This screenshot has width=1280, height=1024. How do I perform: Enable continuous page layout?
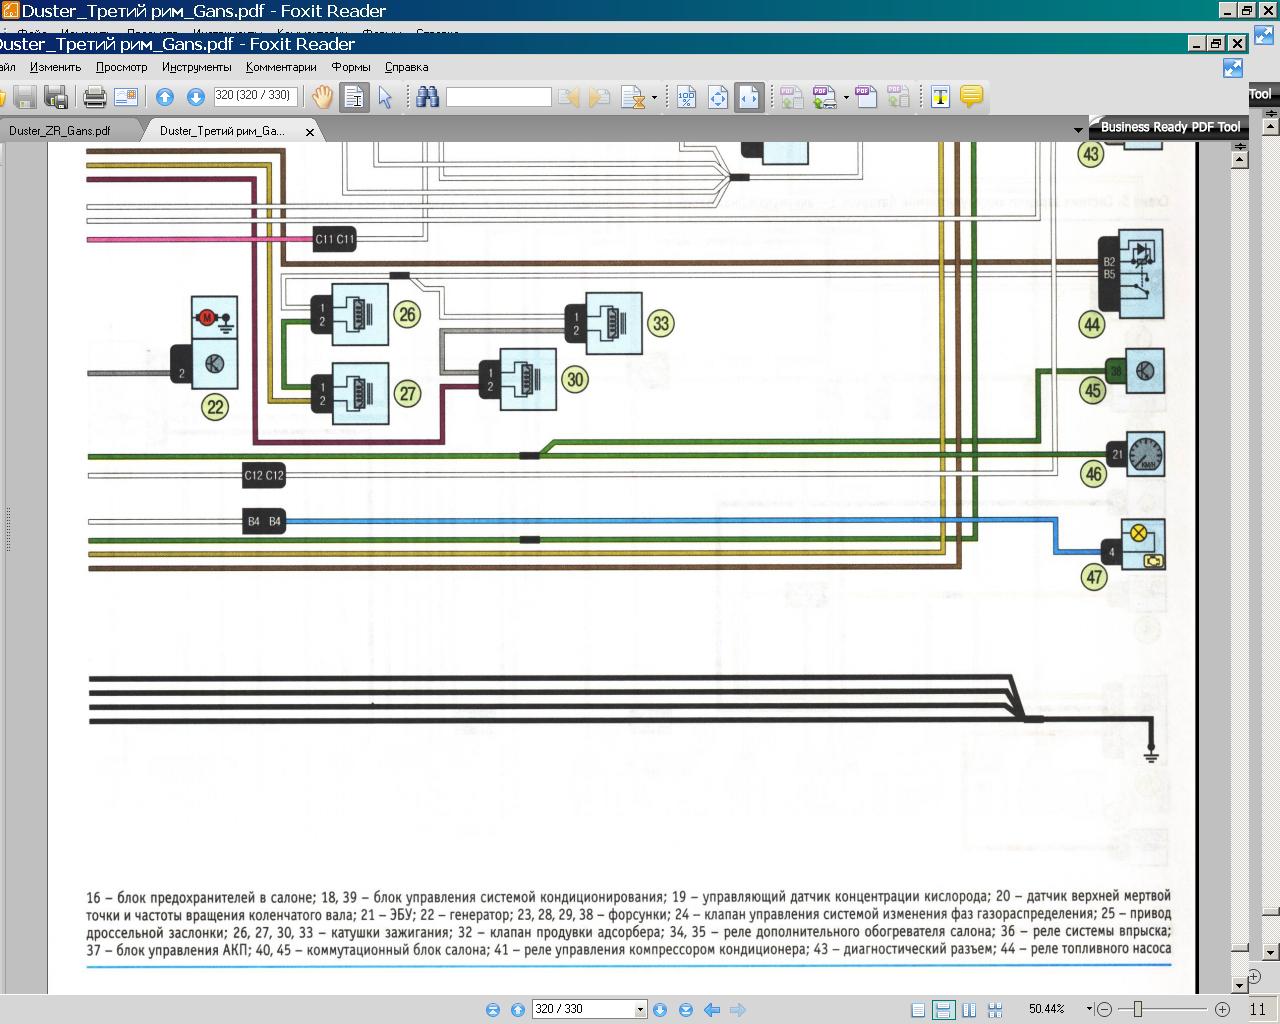coord(943,1010)
